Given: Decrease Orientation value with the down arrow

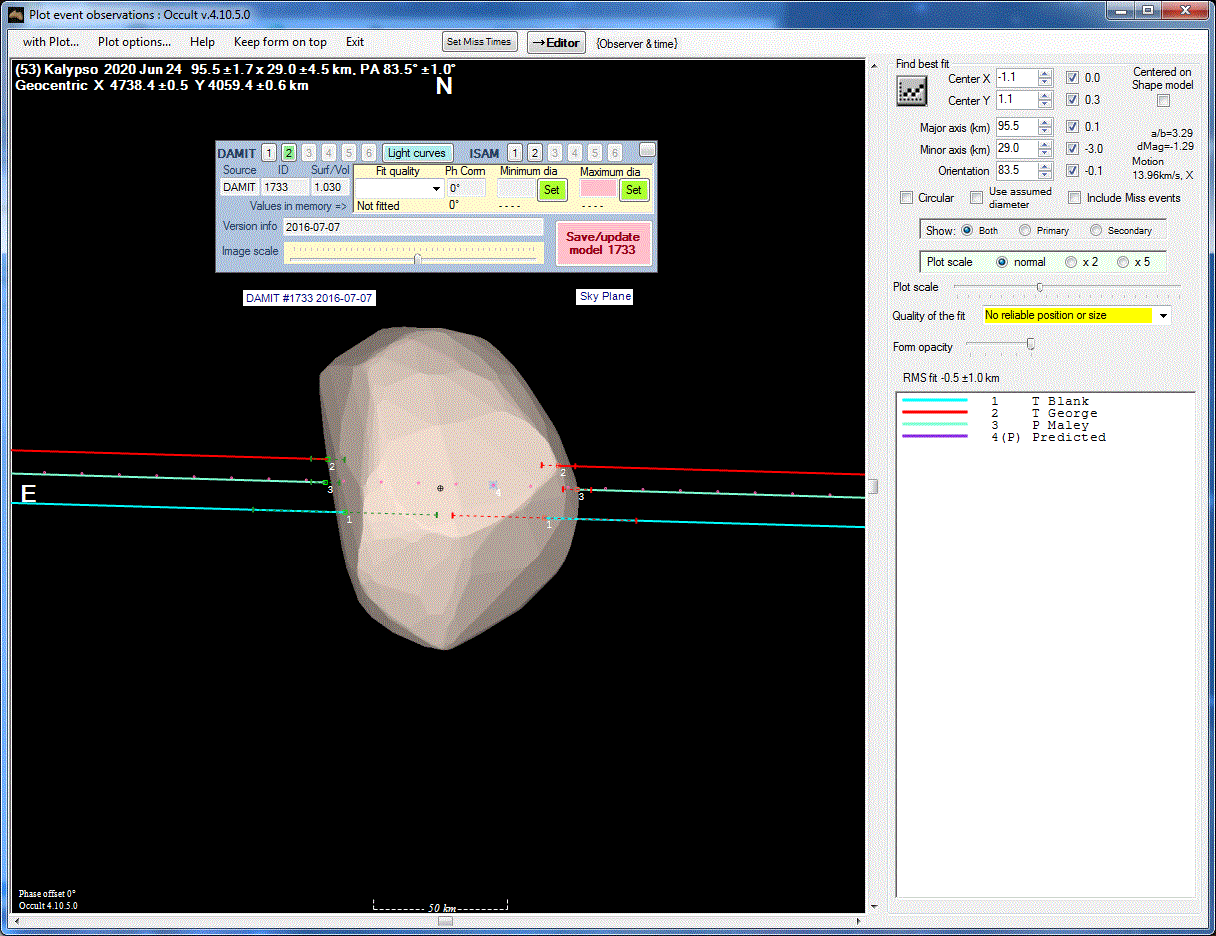Looking at the screenshot, I should point(1045,176).
